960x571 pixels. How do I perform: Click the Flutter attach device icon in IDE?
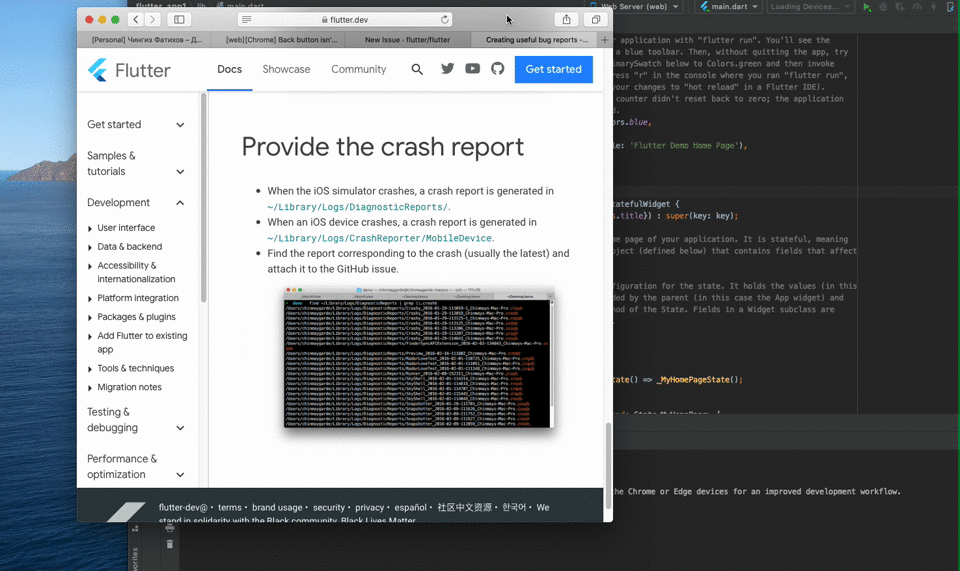click(950, 7)
